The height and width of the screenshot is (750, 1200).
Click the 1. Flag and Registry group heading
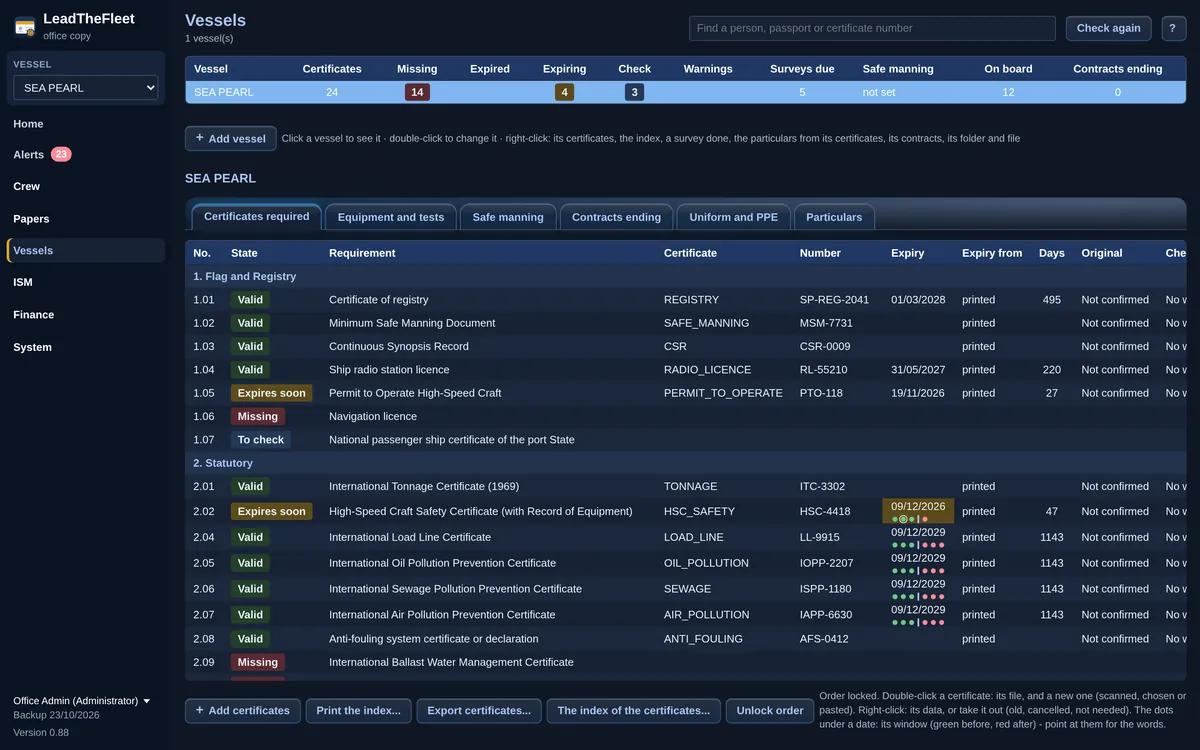(x=245, y=276)
